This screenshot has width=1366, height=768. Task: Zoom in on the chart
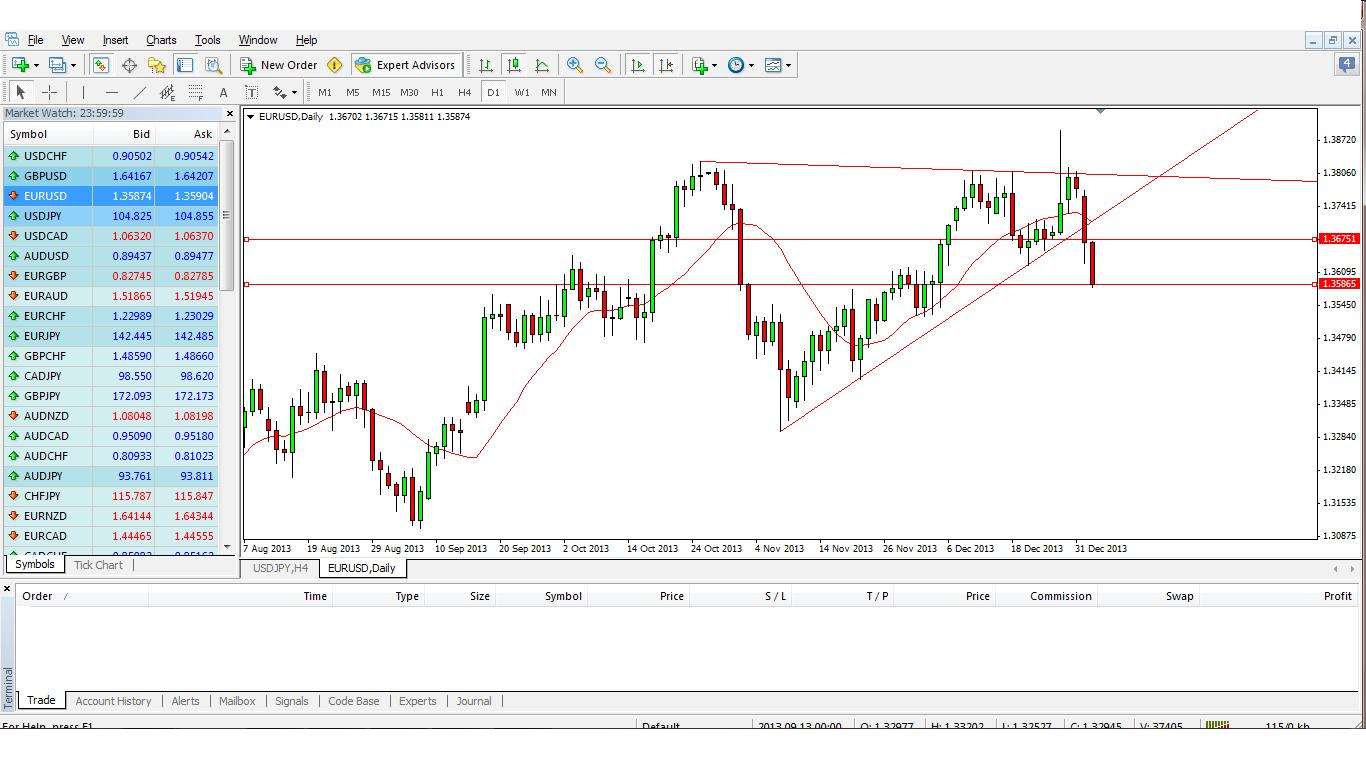point(575,65)
